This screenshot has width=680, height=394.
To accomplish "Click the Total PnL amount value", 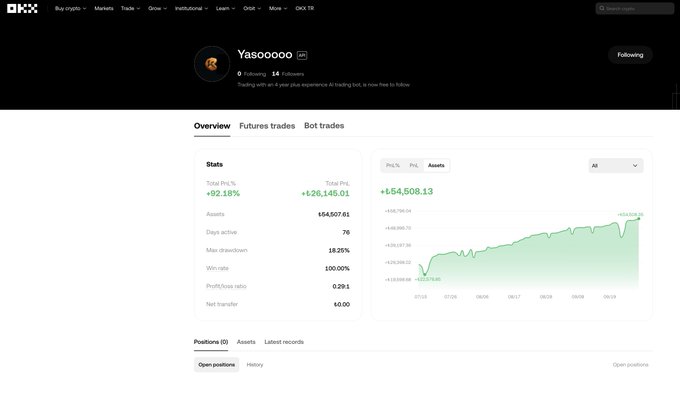I will point(325,193).
